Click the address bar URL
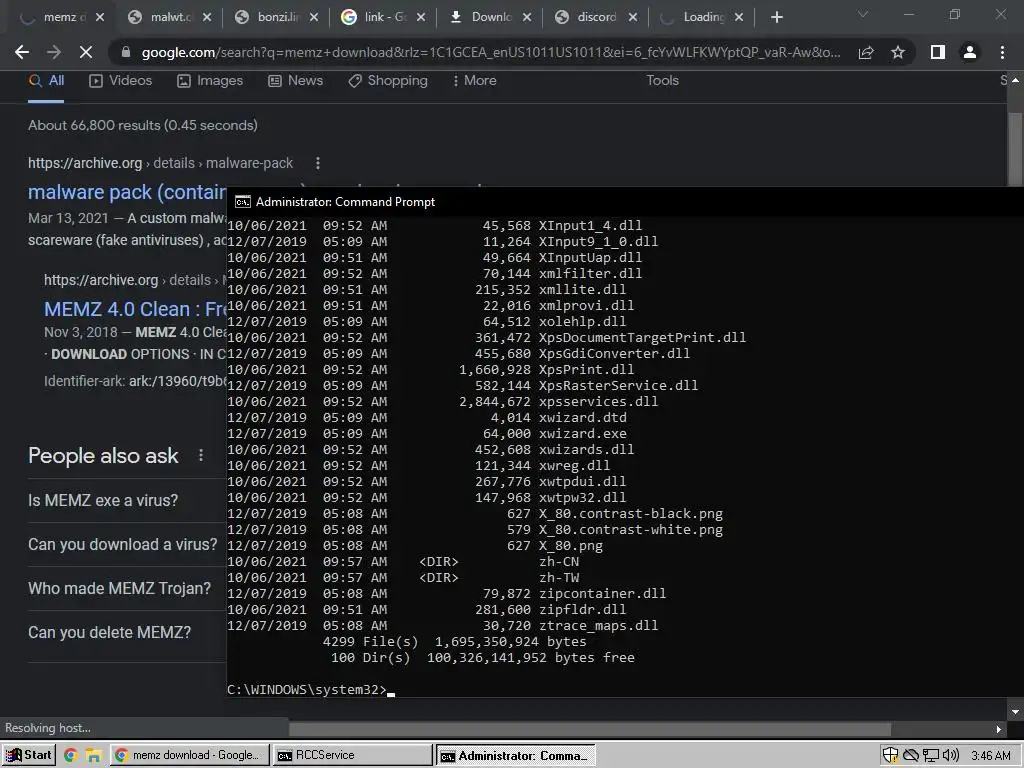The image size is (1024, 768). (490, 52)
